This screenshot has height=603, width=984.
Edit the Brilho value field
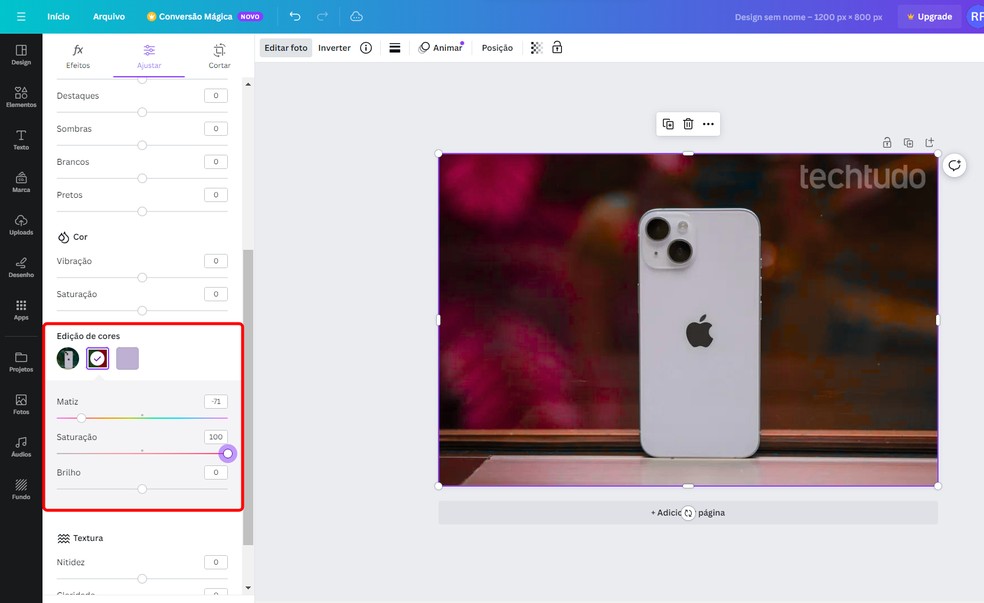pyautogui.click(x=216, y=472)
